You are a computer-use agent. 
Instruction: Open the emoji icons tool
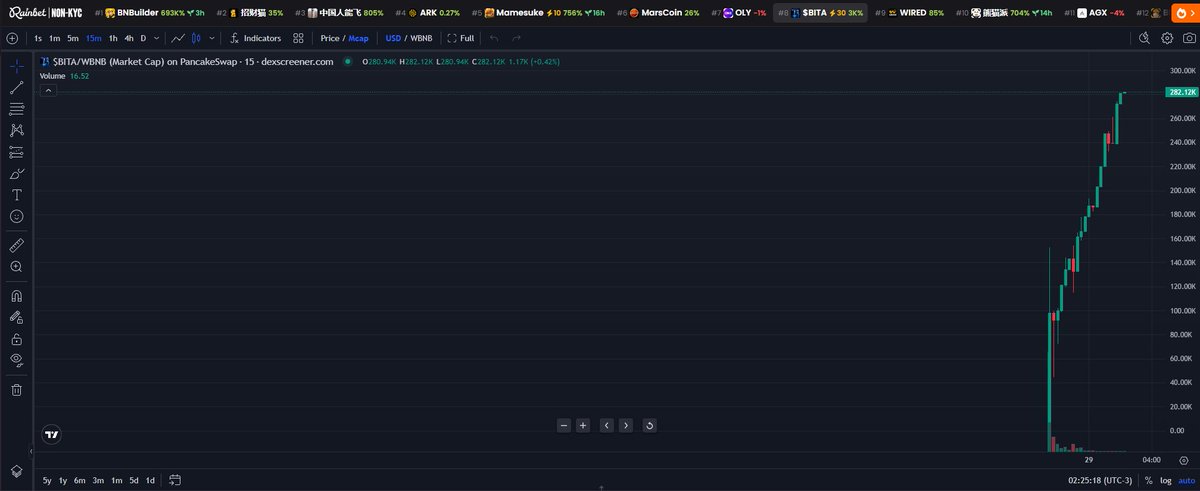coord(16,216)
